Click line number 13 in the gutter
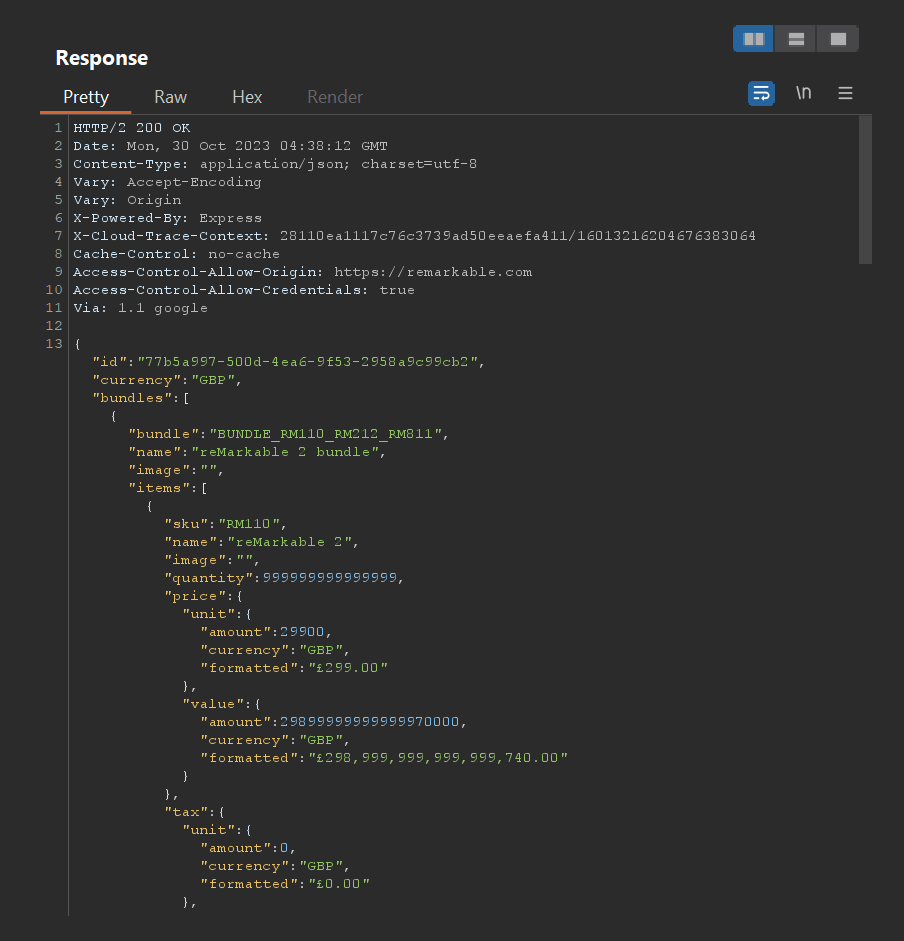 coord(54,344)
